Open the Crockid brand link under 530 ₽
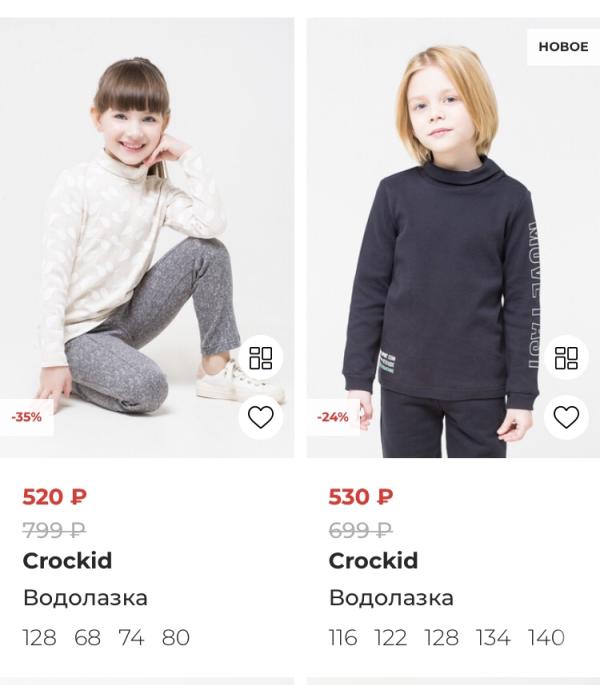 pyautogui.click(x=373, y=560)
